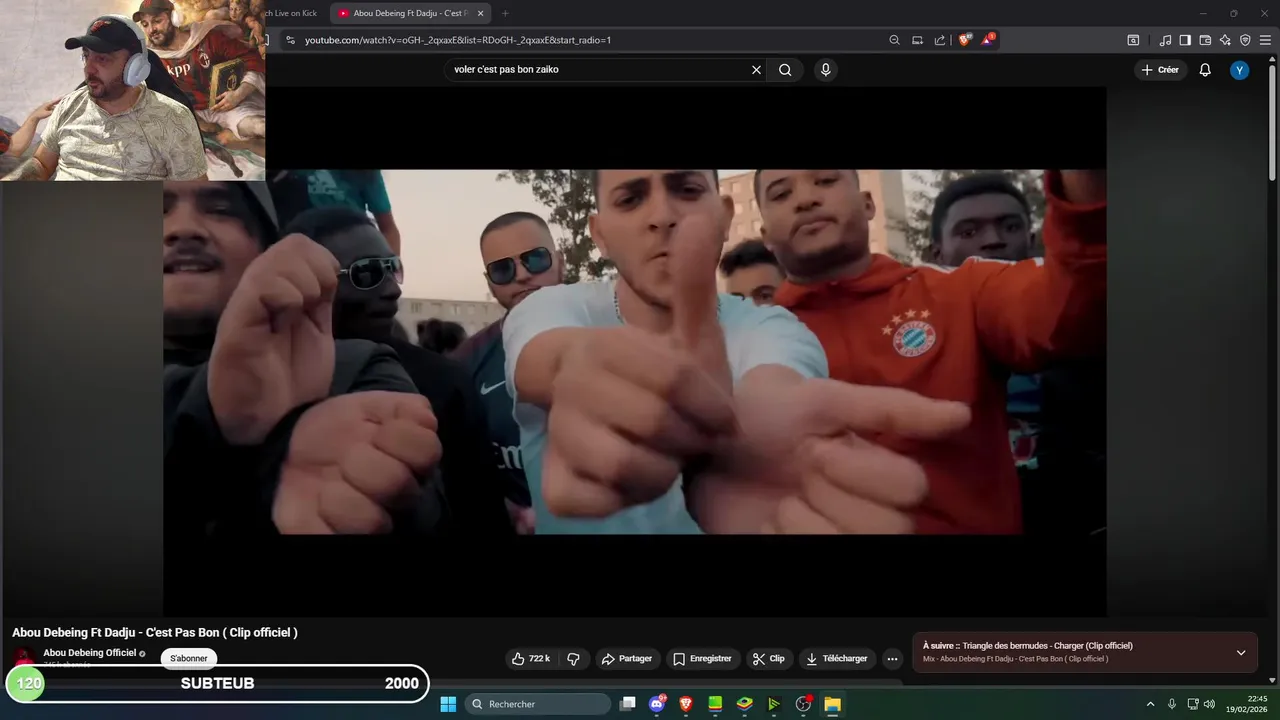
Task: Click the Créer button
Action: 1160,70
